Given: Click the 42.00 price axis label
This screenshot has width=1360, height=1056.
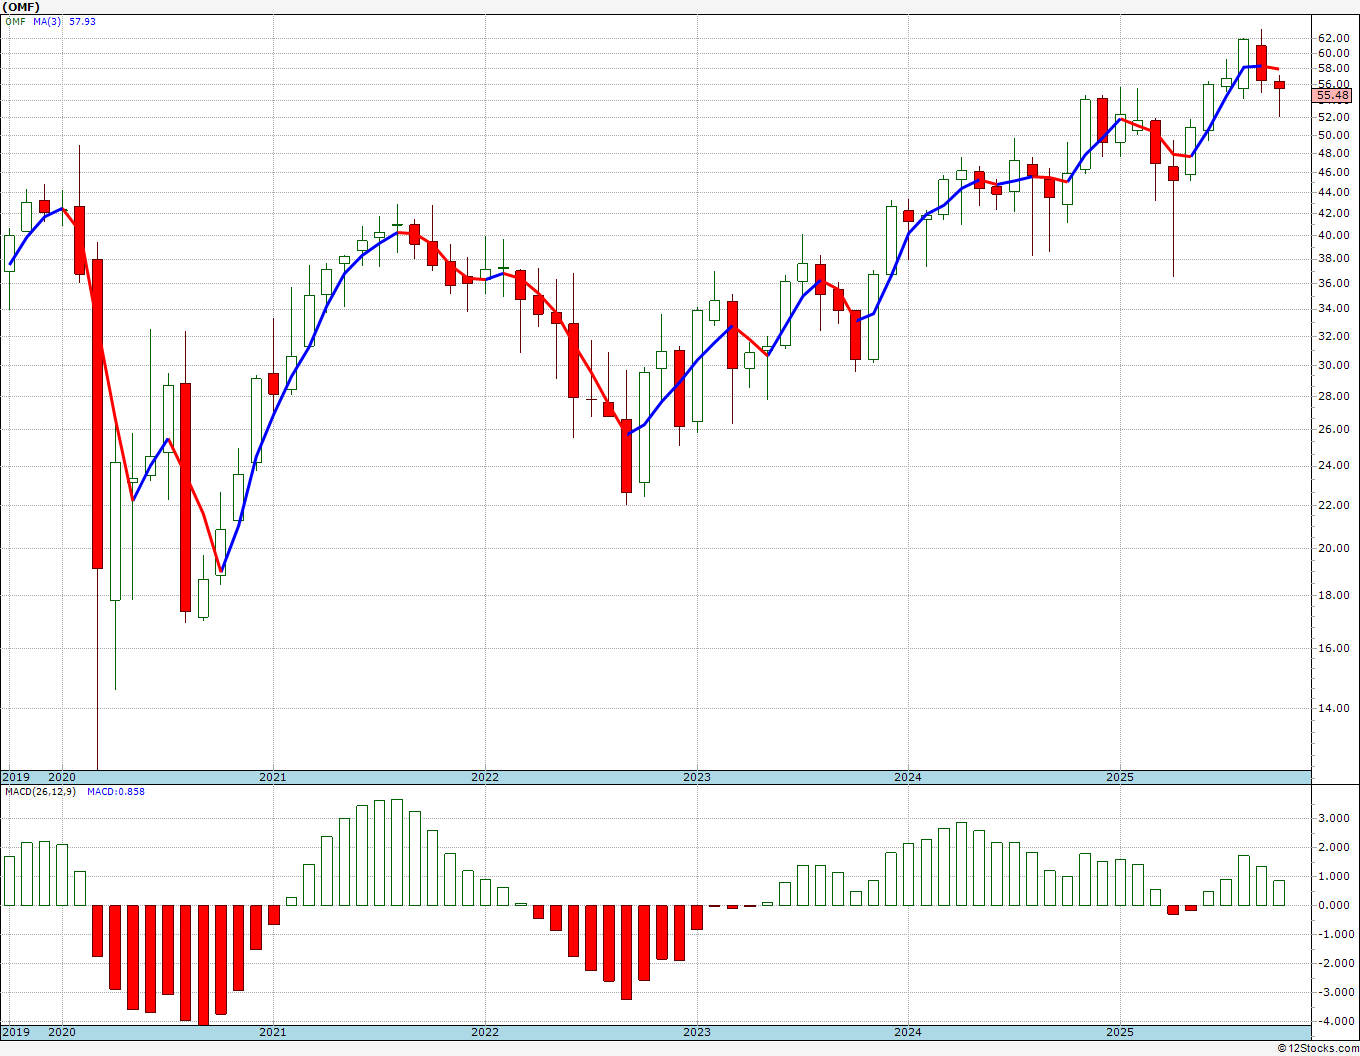Looking at the screenshot, I should pos(1334,213).
